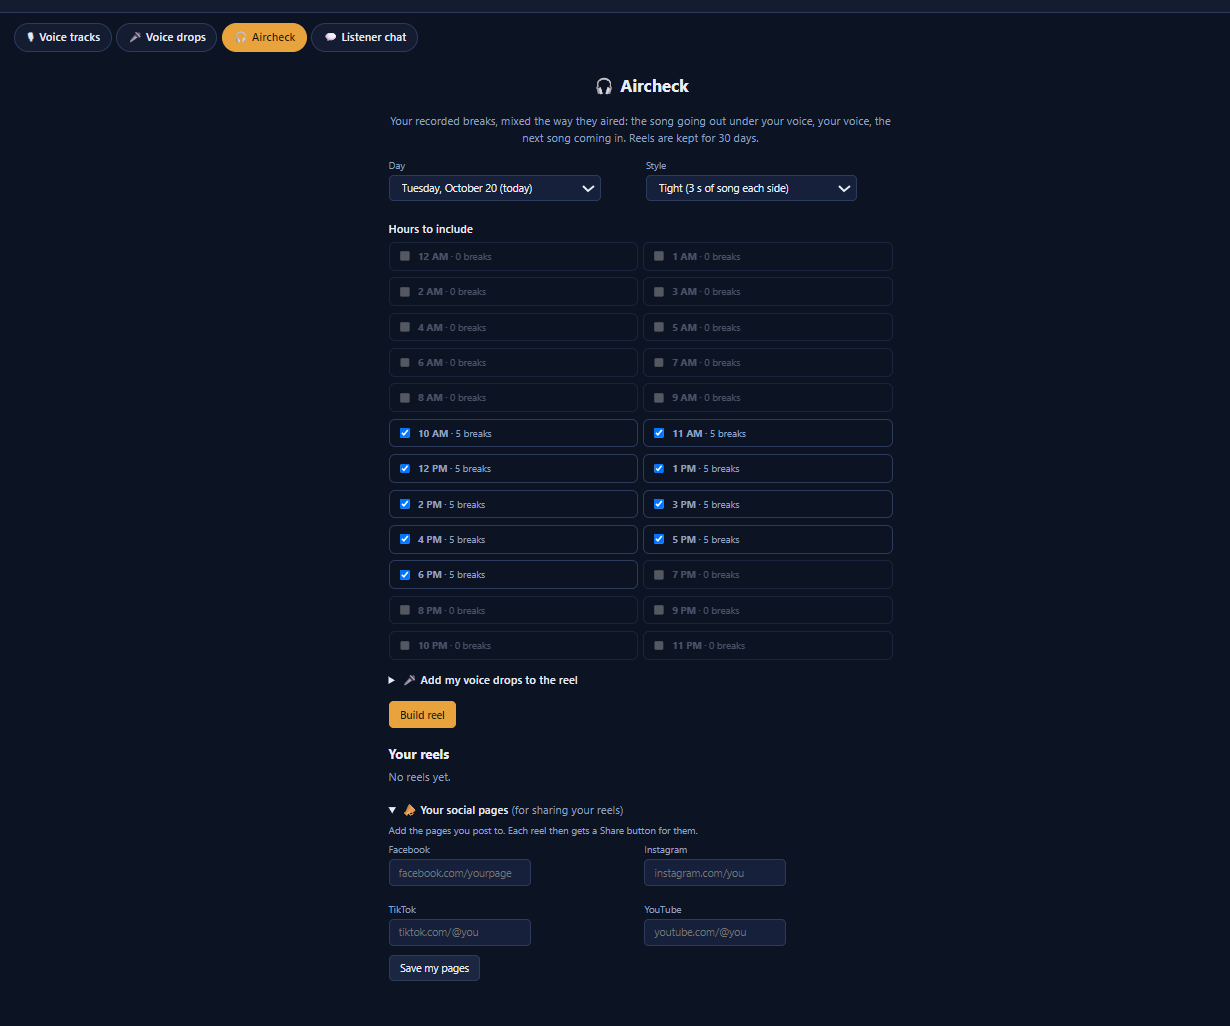Click the '9 PM · 0 breaks' row

pyautogui.click(x=768, y=610)
